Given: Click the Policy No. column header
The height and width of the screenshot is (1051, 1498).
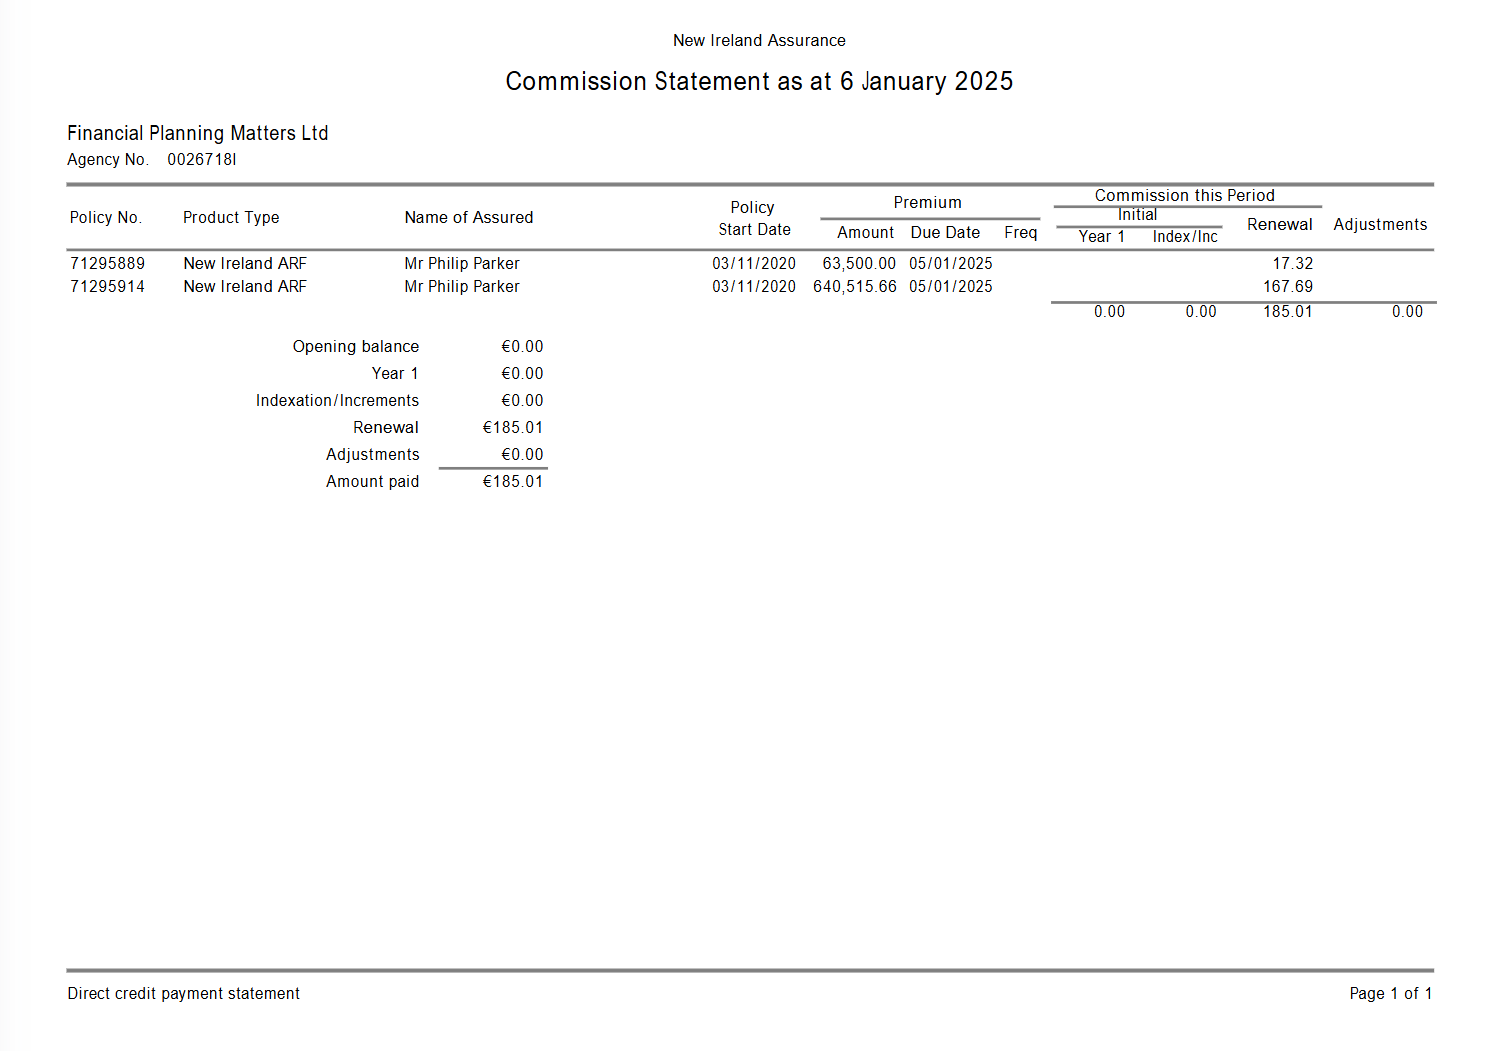Looking at the screenshot, I should click(x=105, y=218).
